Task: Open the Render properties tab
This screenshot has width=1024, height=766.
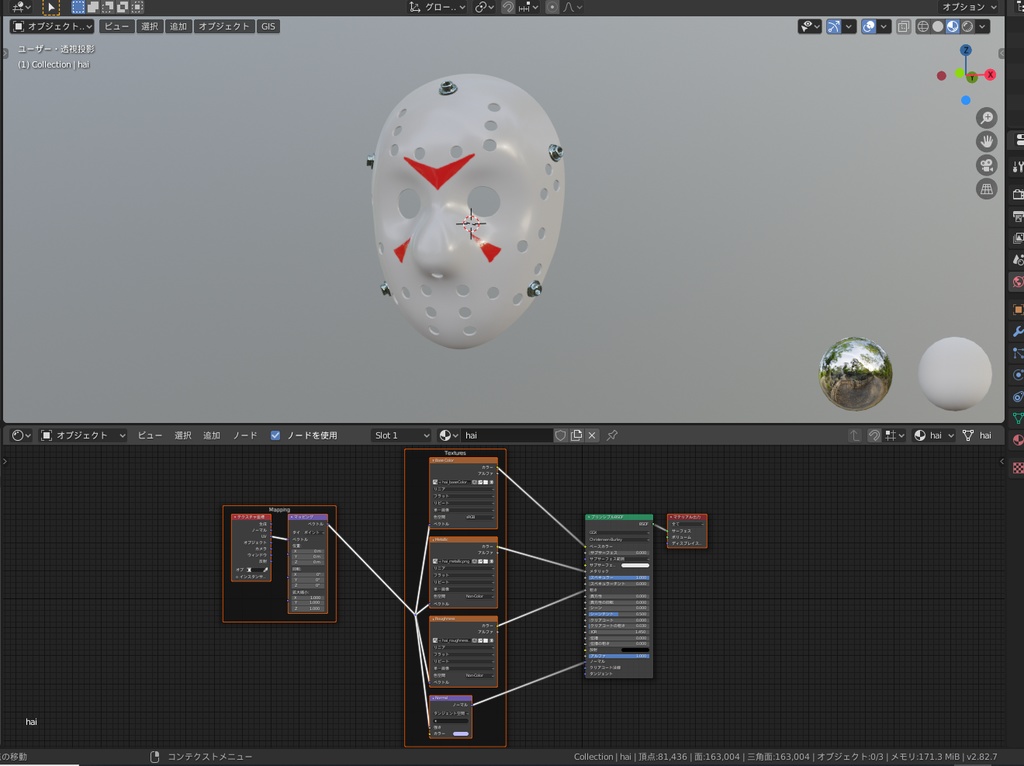Action: coord(1017,194)
